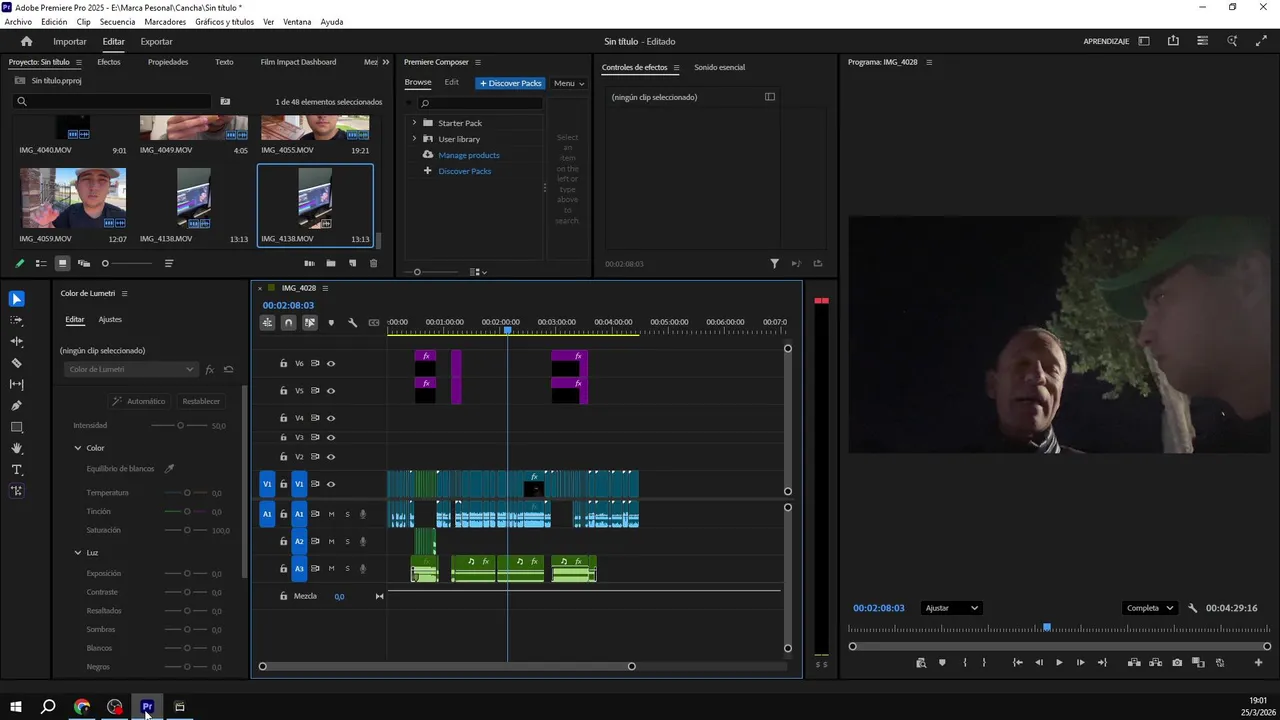Mark In point in Program monitor
Viewport: 1280px width, 720px height.
click(x=965, y=663)
